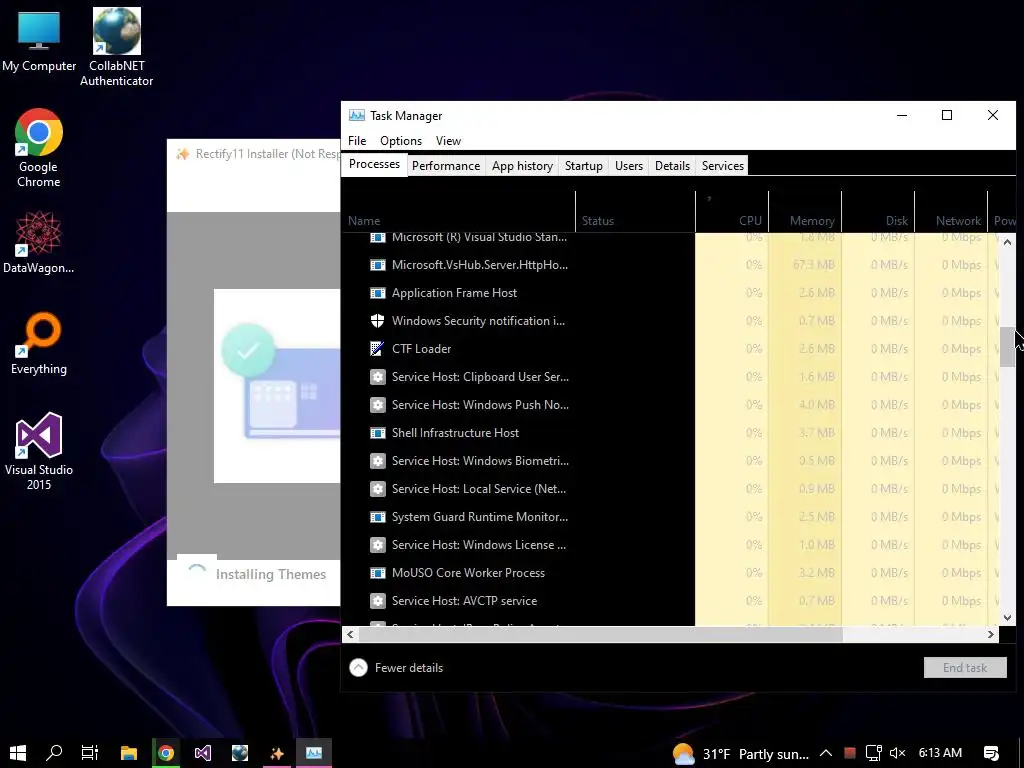Open File Explorer from the taskbar
Image resolution: width=1024 pixels, height=768 pixels.
click(x=129, y=753)
